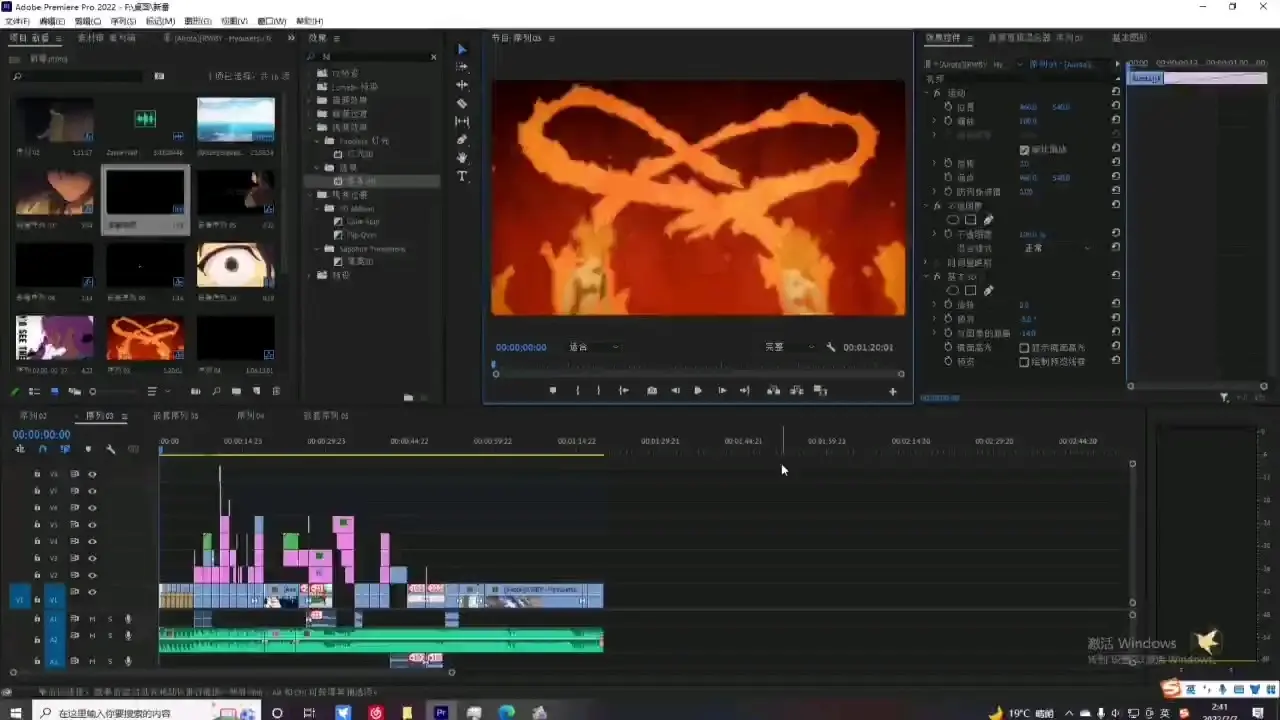Select the Selection arrow tool

click(462, 49)
